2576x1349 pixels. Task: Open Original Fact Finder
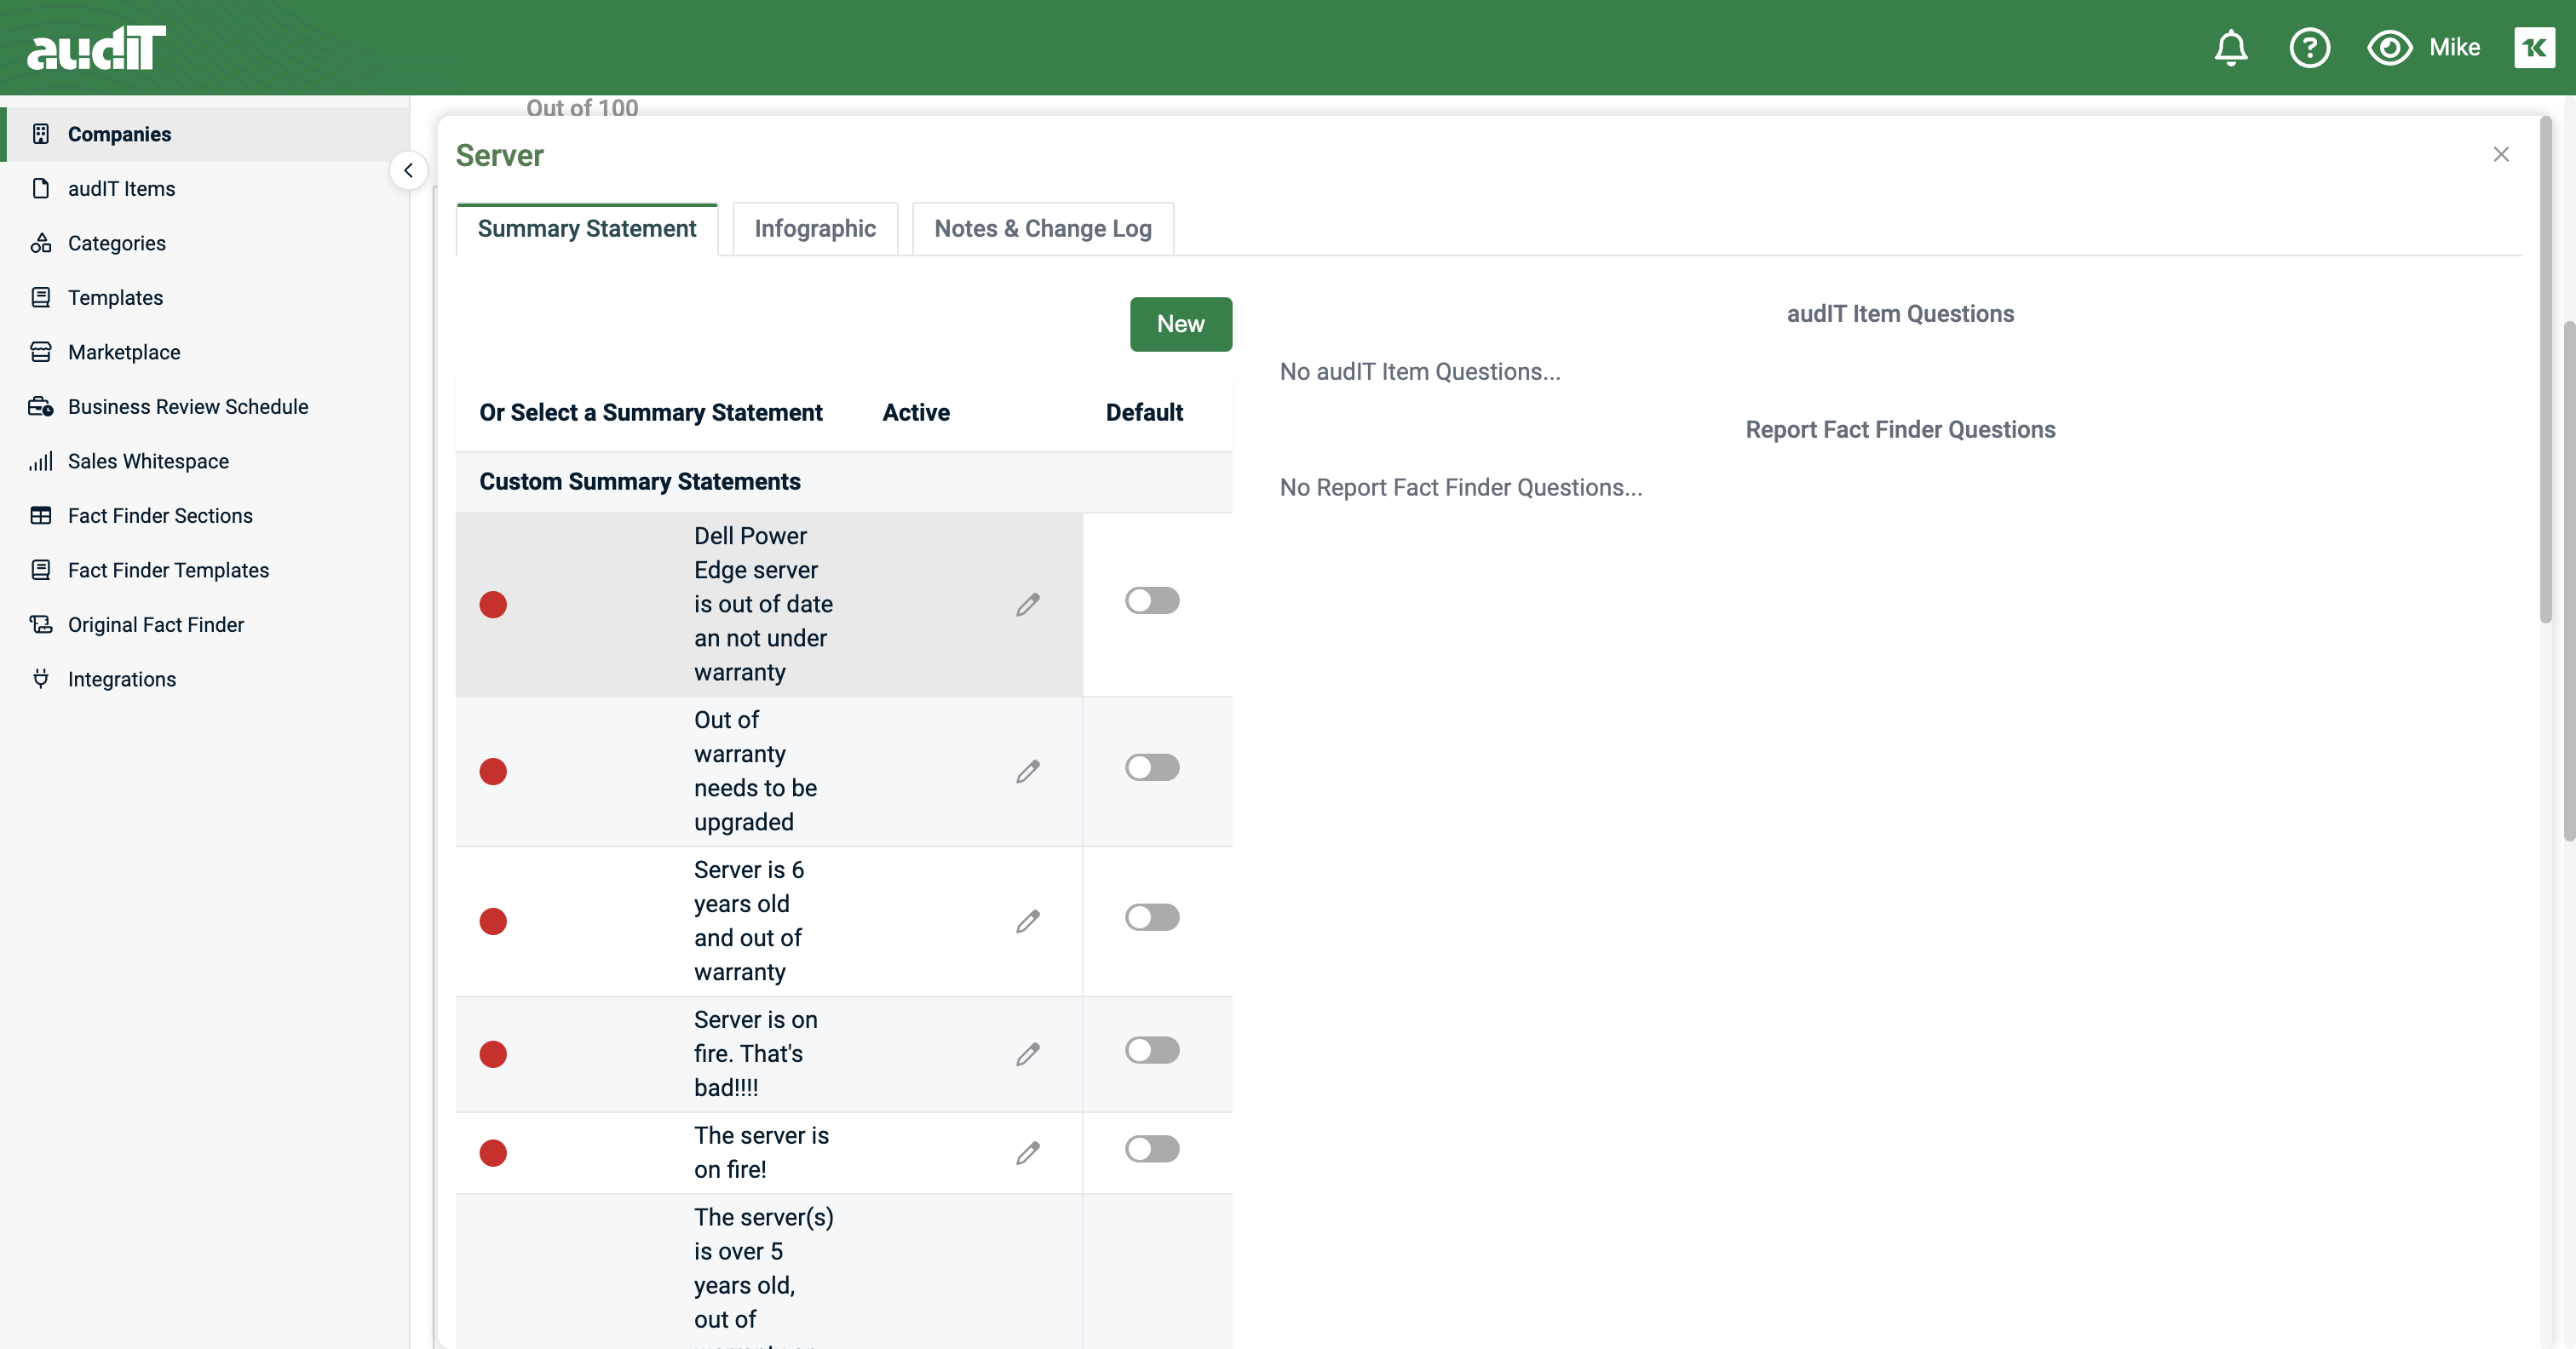tap(205, 624)
